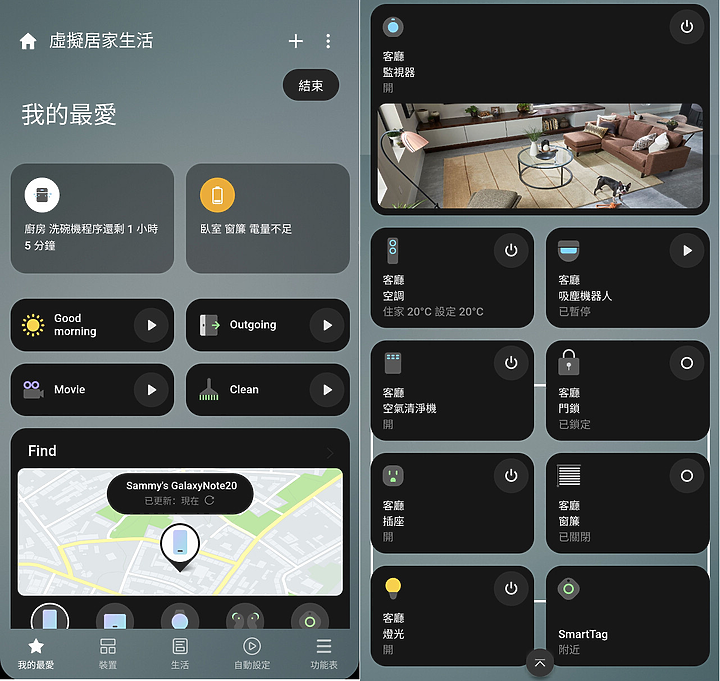Tap the Movie camera icon
This screenshot has height=681, width=720.
(x=33, y=390)
